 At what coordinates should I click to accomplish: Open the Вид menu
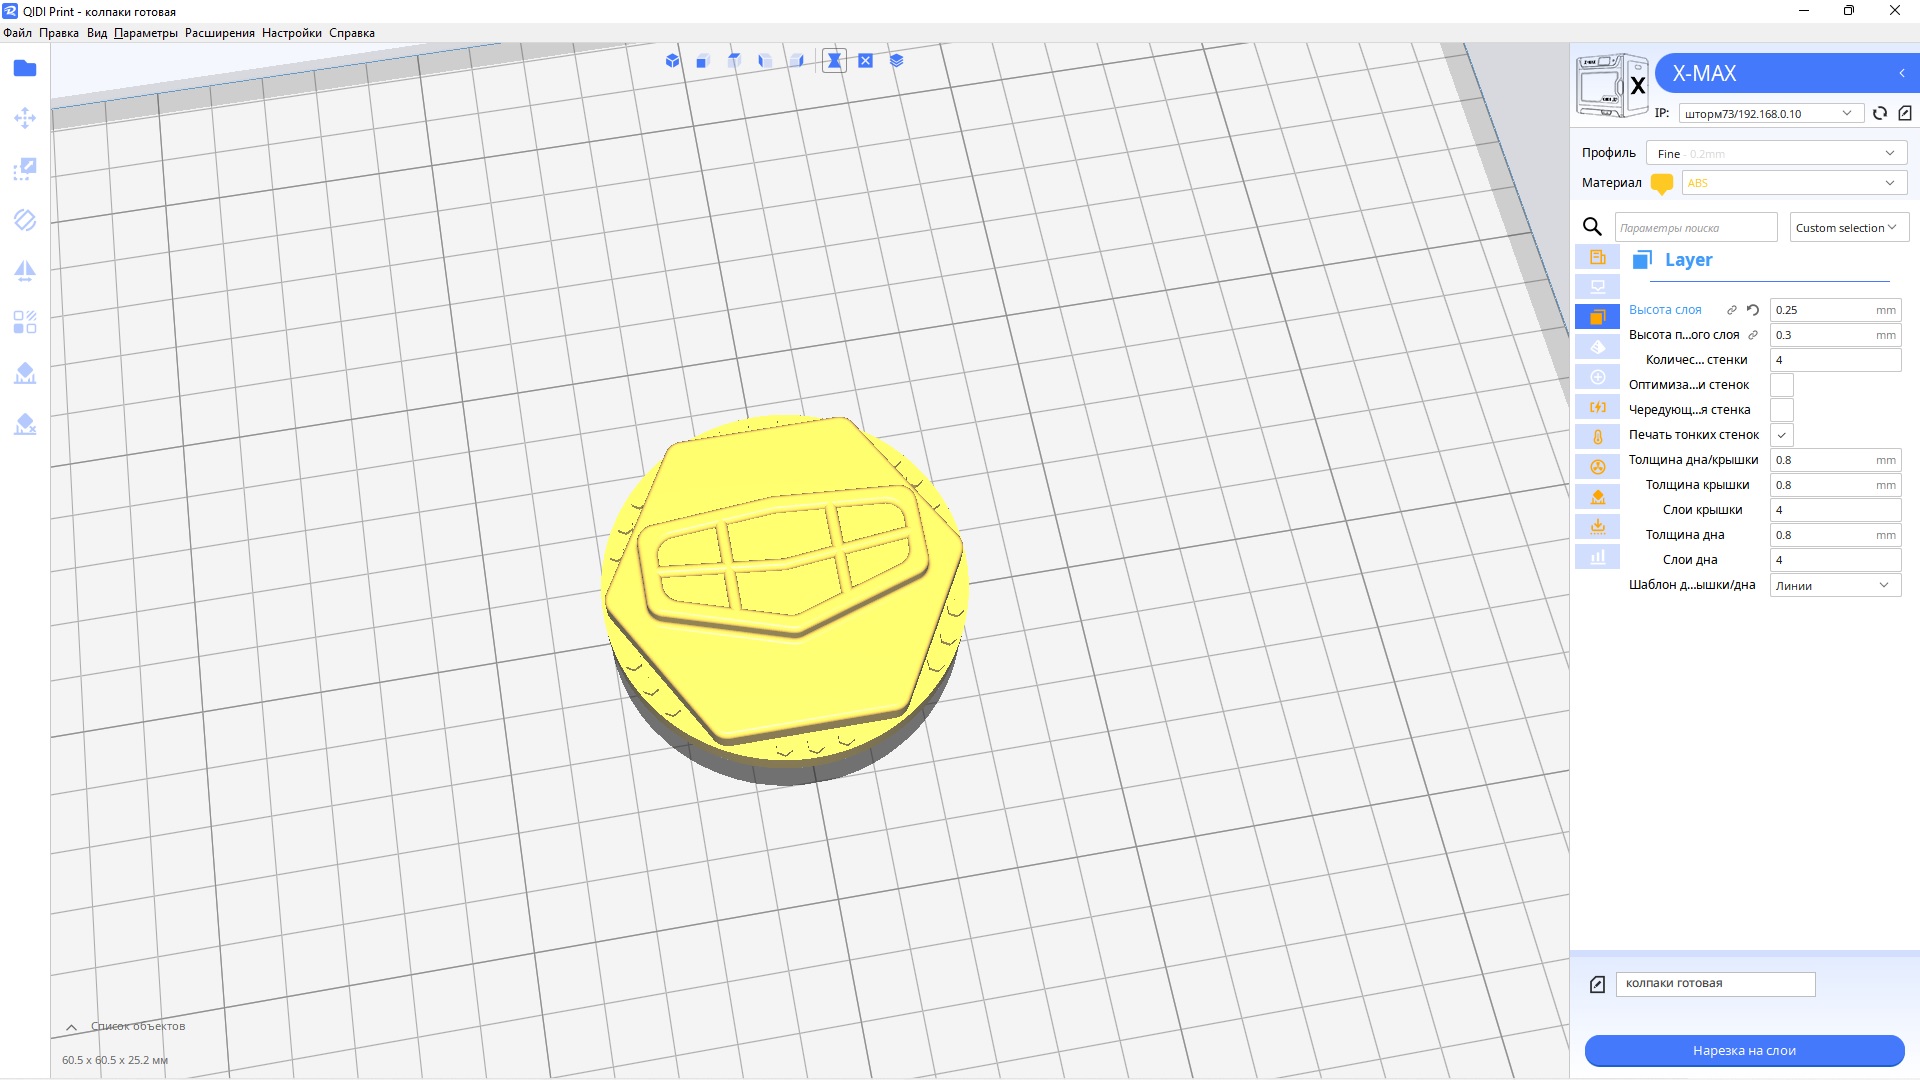point(97,33)
